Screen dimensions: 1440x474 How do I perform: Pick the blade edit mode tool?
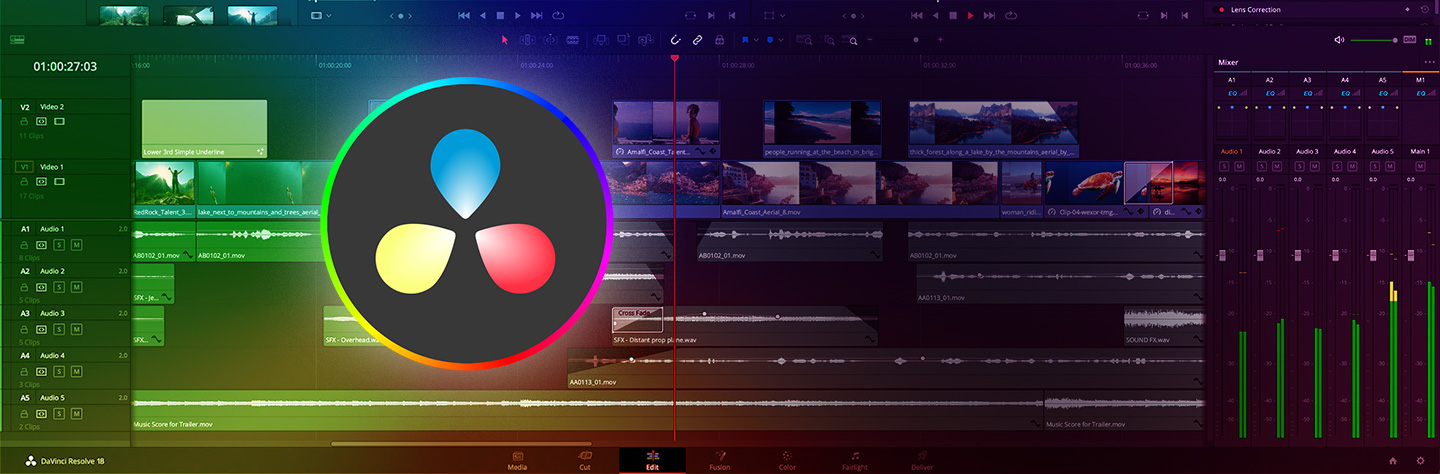(573, 40)
